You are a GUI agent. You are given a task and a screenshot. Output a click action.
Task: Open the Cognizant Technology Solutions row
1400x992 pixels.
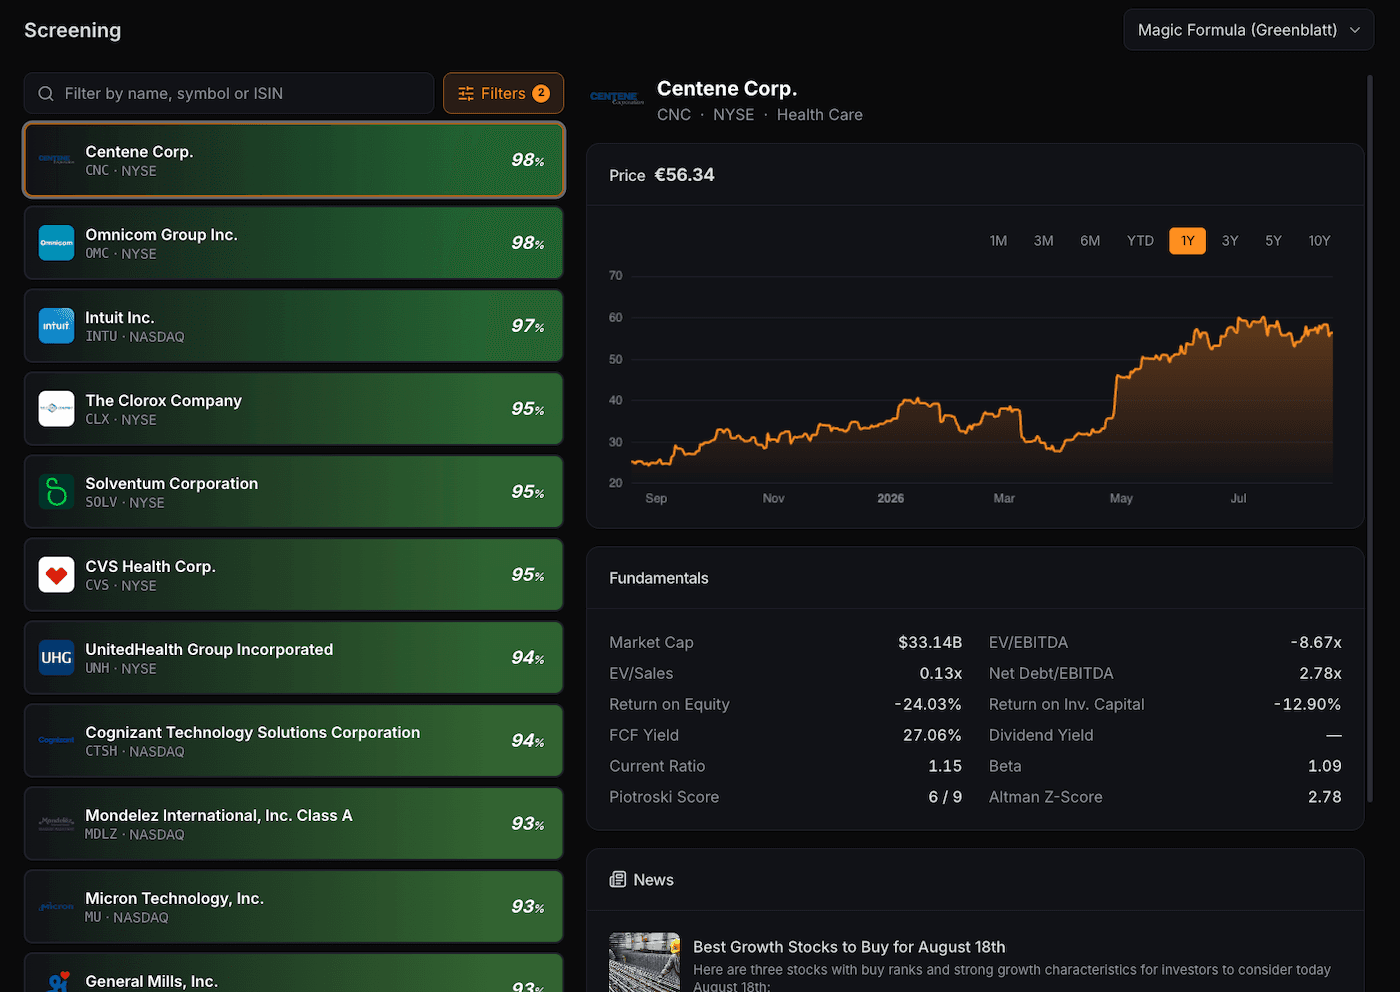[x=294, y=741]
